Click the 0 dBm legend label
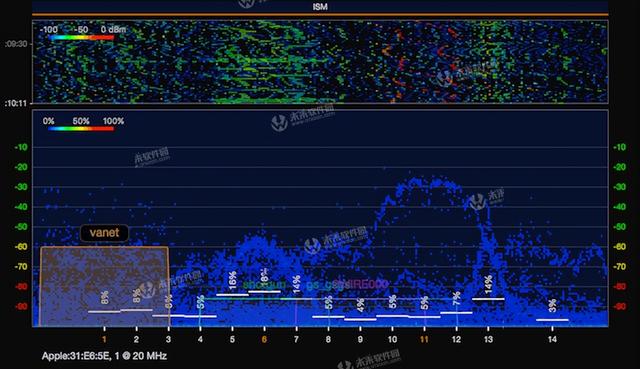The width and height of the screenshot is (640, 369). click(113, 29)
